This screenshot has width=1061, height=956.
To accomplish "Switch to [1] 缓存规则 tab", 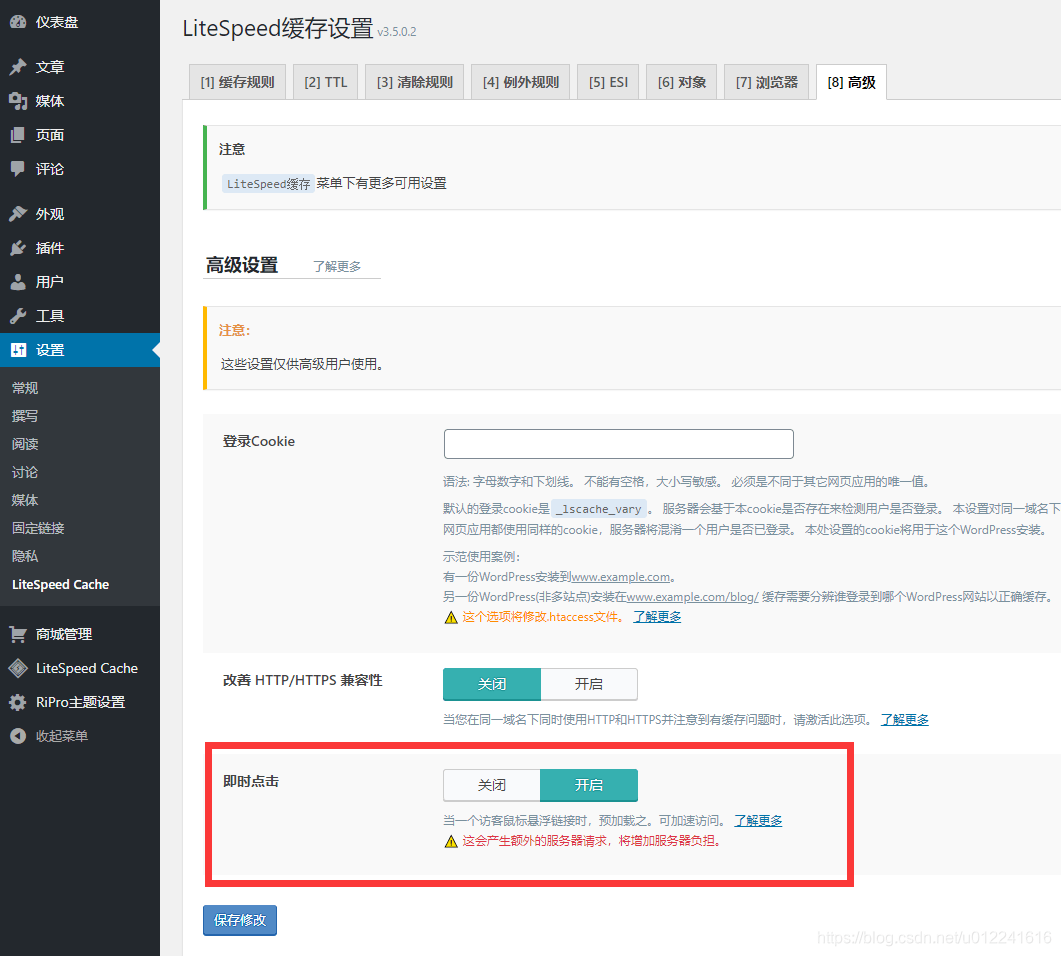I will click(x=238, y=82).
